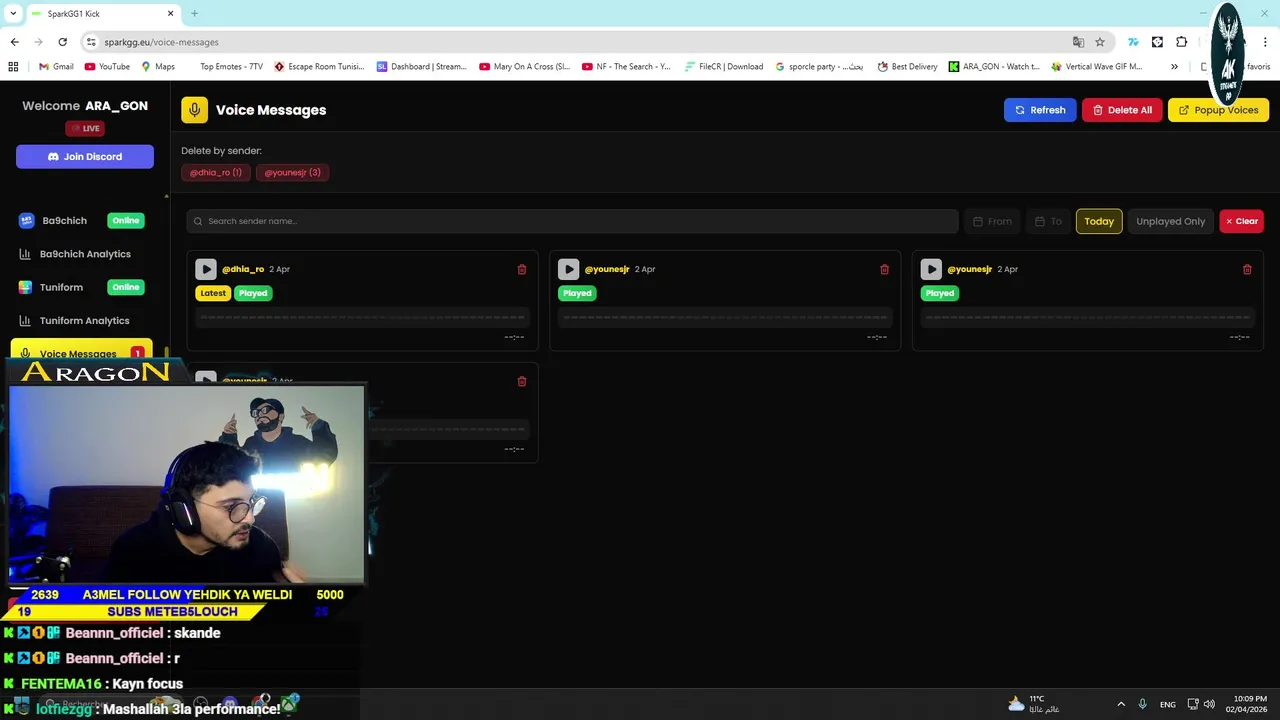Open a new browser tab
Image resolution: width=1280 pixels, height=720 pixels.
click(x=195, y=13)
